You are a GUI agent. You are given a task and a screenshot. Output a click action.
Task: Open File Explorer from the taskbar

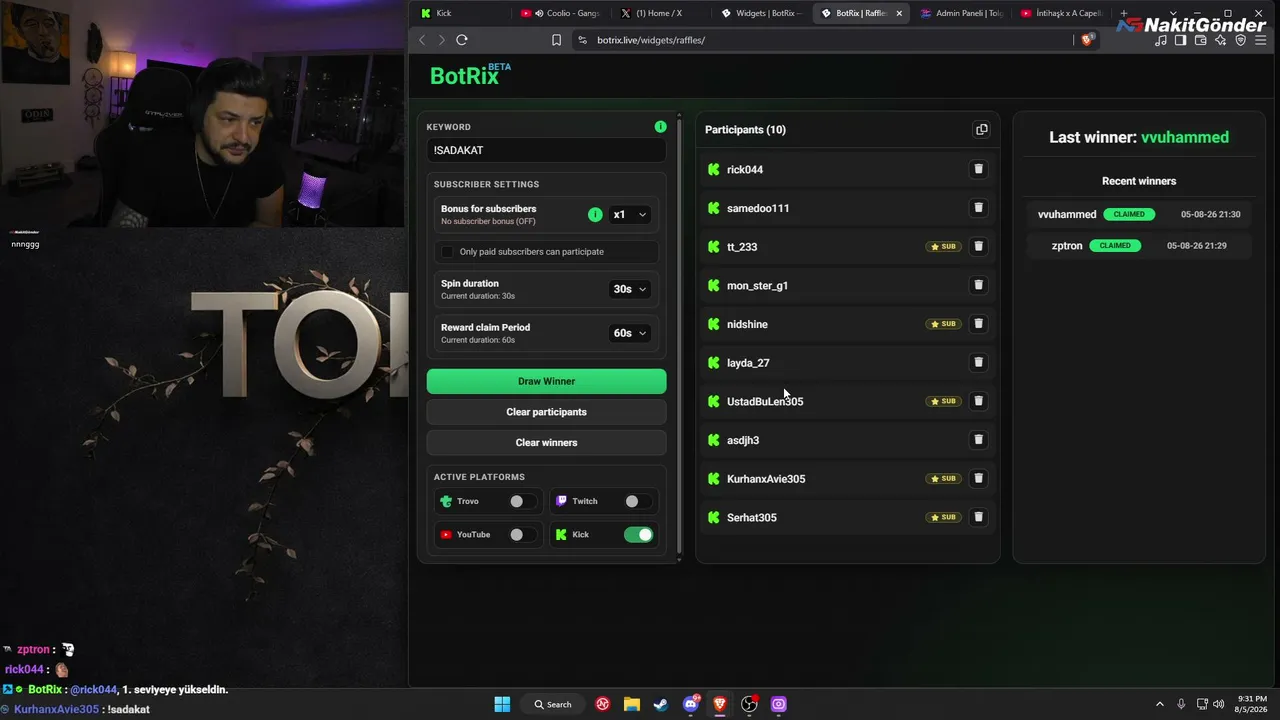[632, 704]
